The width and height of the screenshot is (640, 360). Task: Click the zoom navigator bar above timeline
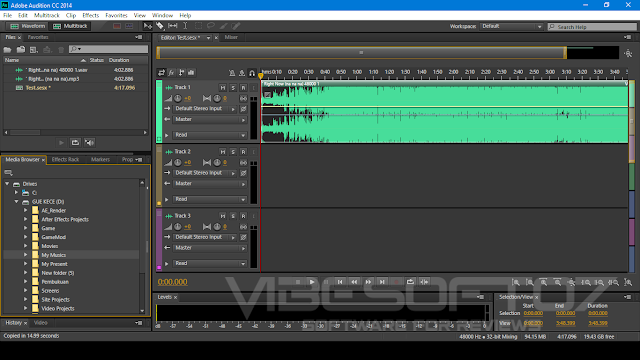coord(361,53)
